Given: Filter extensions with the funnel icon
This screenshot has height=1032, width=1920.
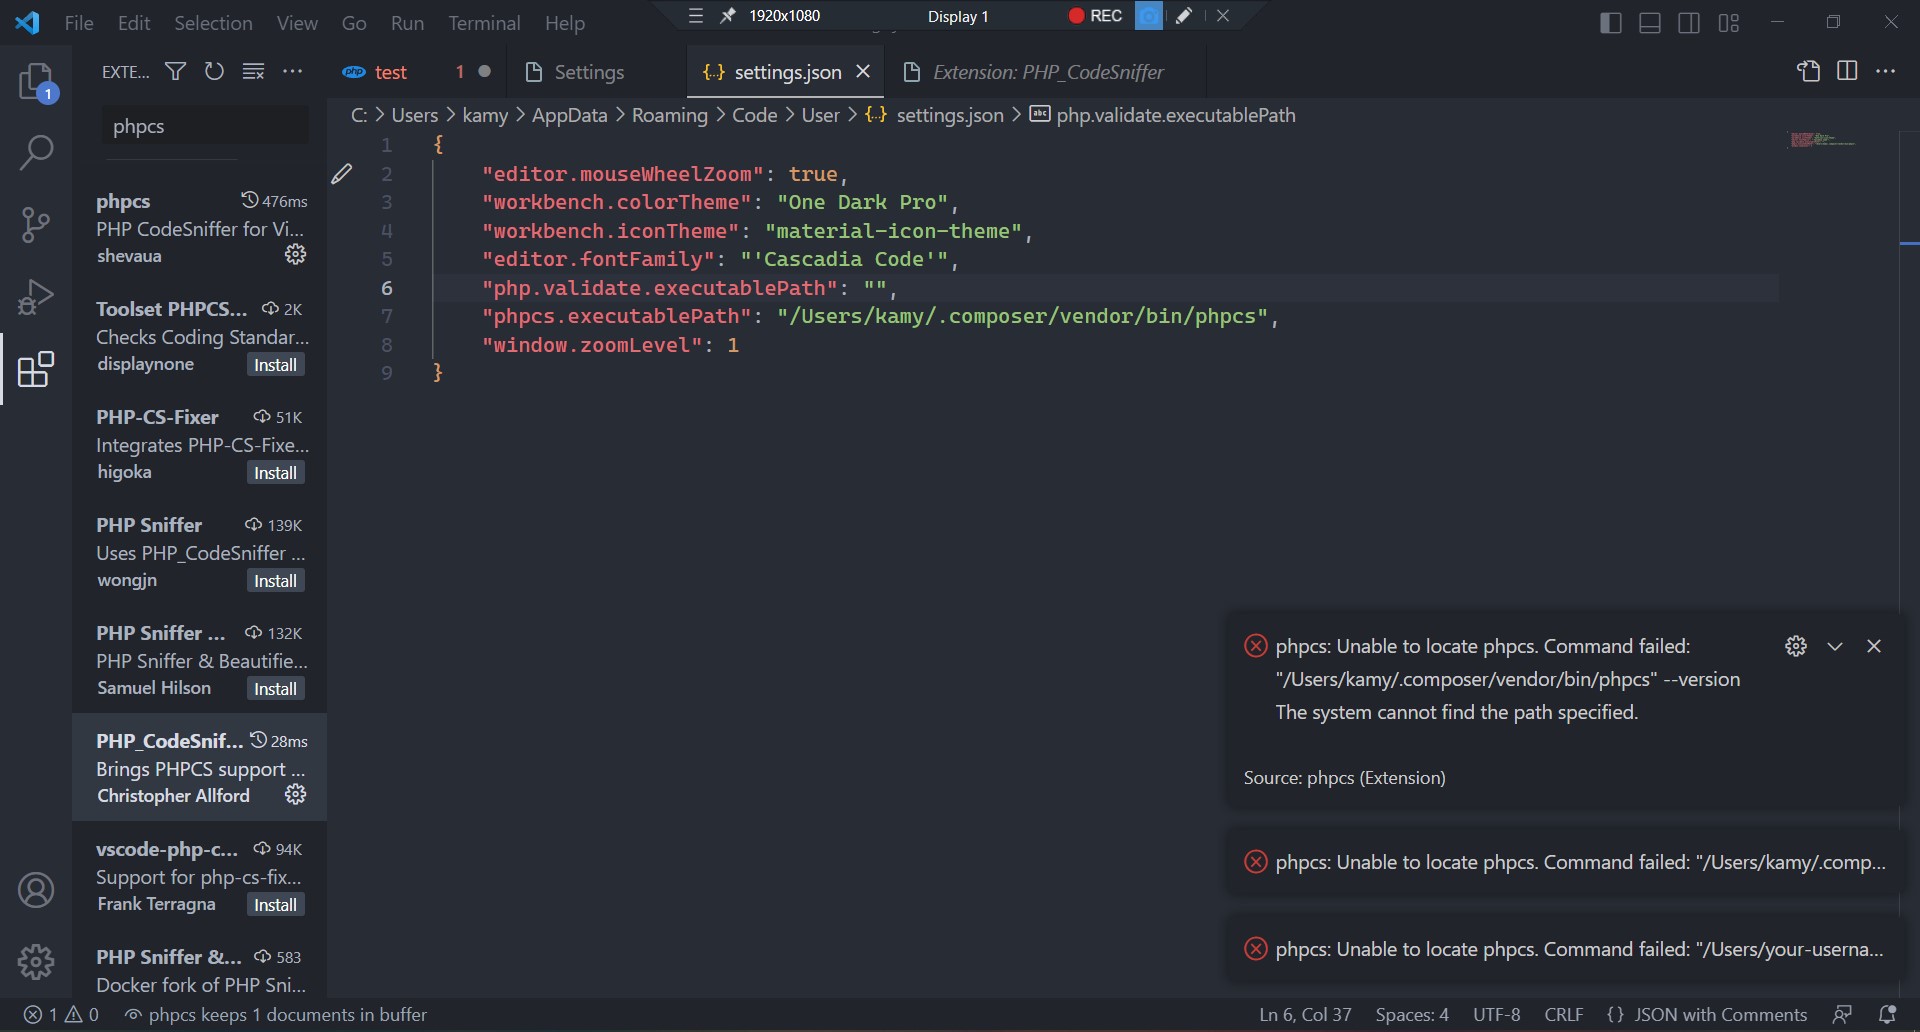Looking at the screenshot, I should pos(175,72).
